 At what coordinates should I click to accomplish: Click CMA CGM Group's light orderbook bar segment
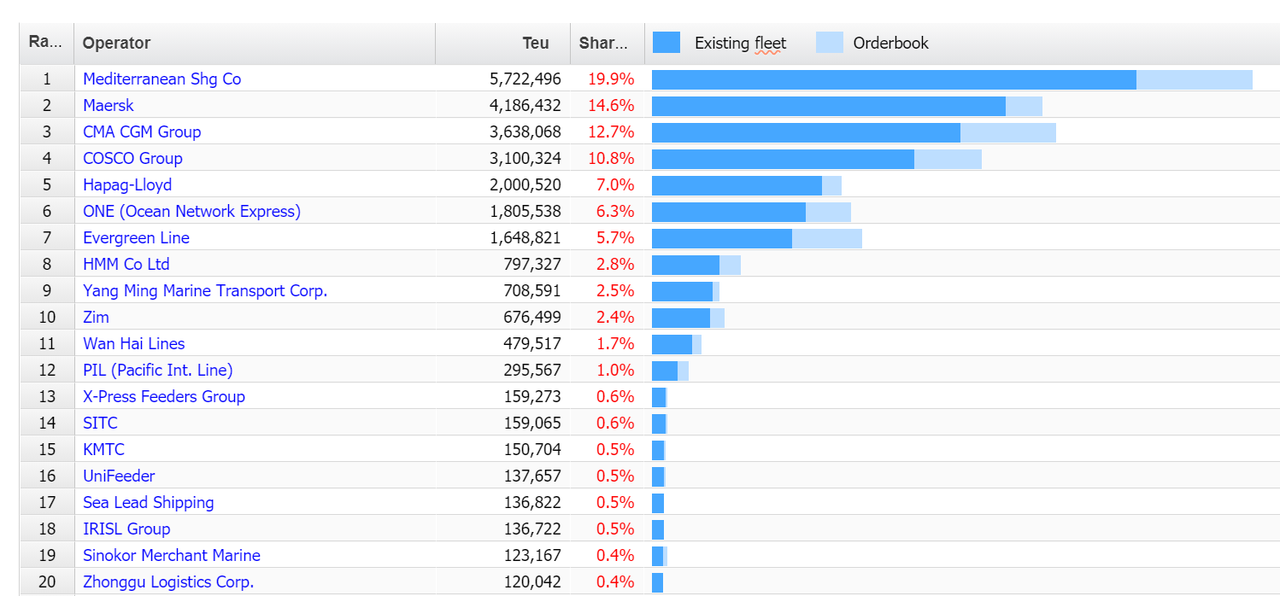click(x=1008, y=132)
